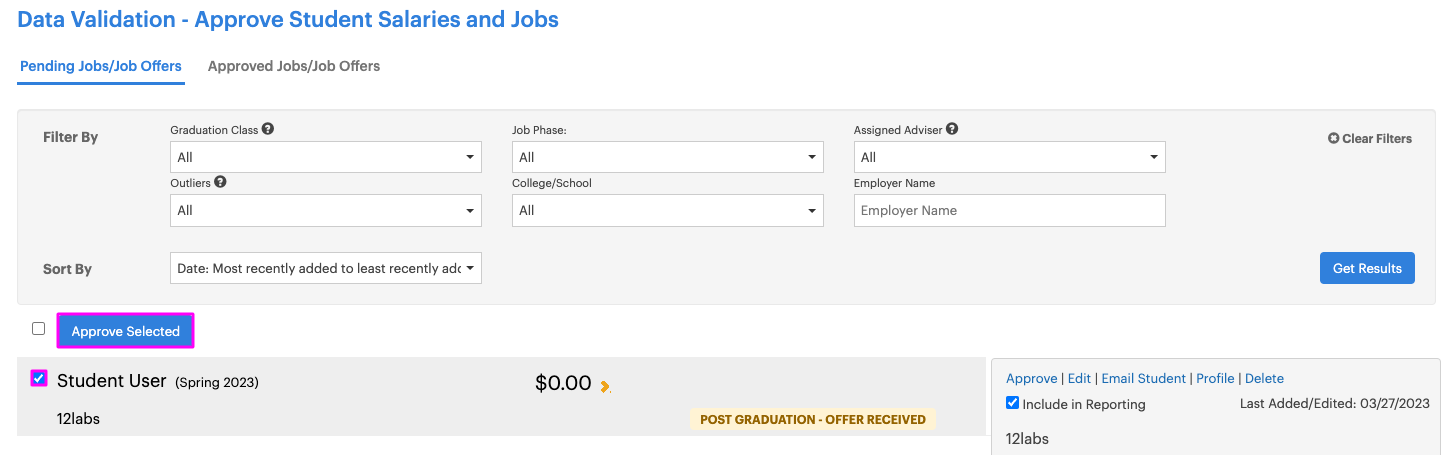Uncheck the Student User row checkbox
1452x455 pixels.
pyautogui.click(x=38, y=378)
